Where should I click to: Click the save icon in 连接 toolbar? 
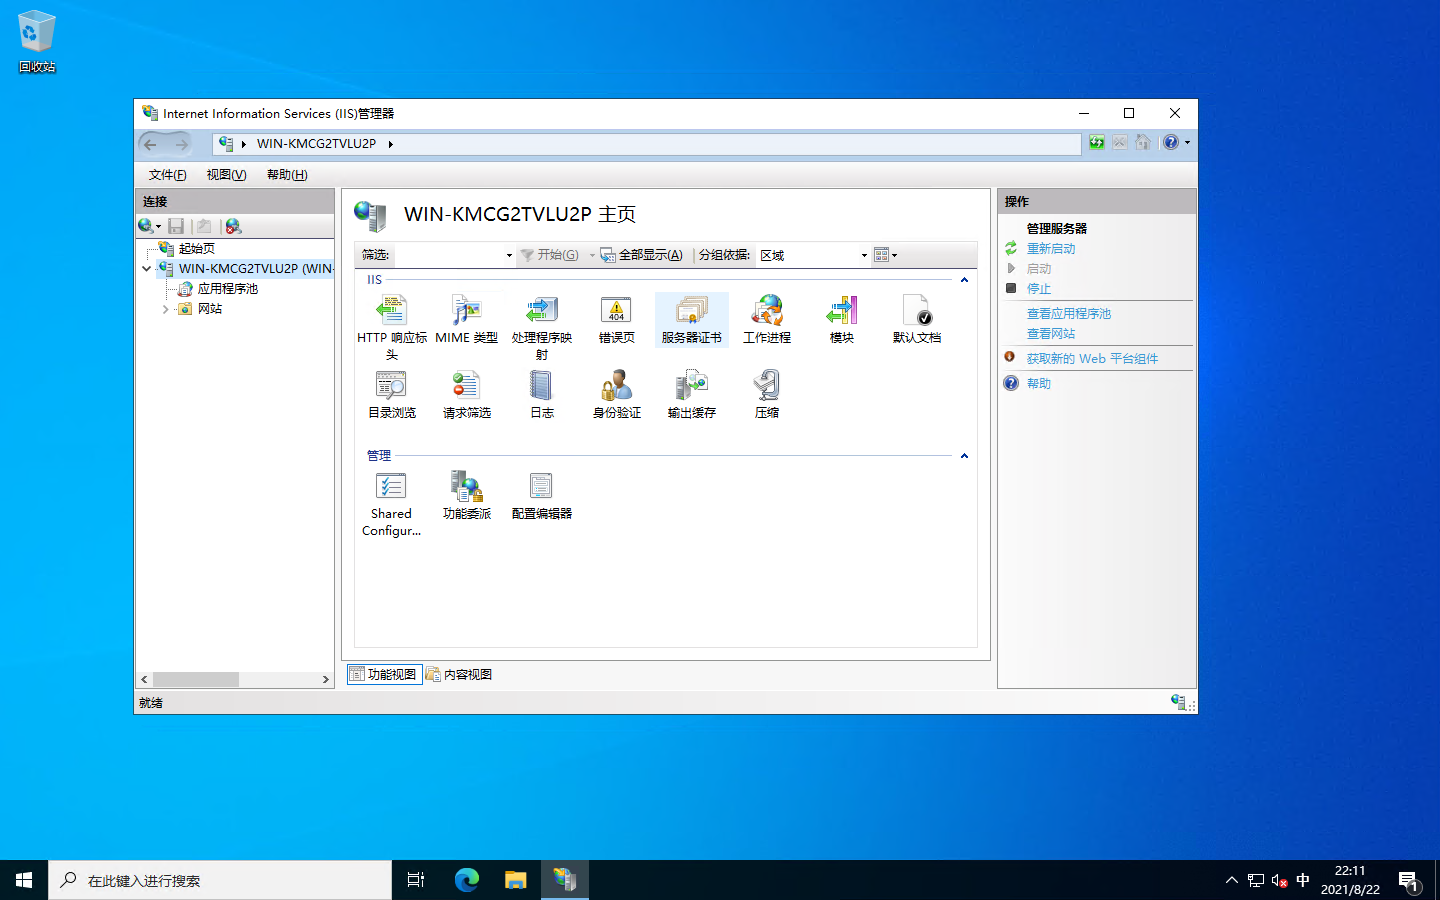(176, 226)
